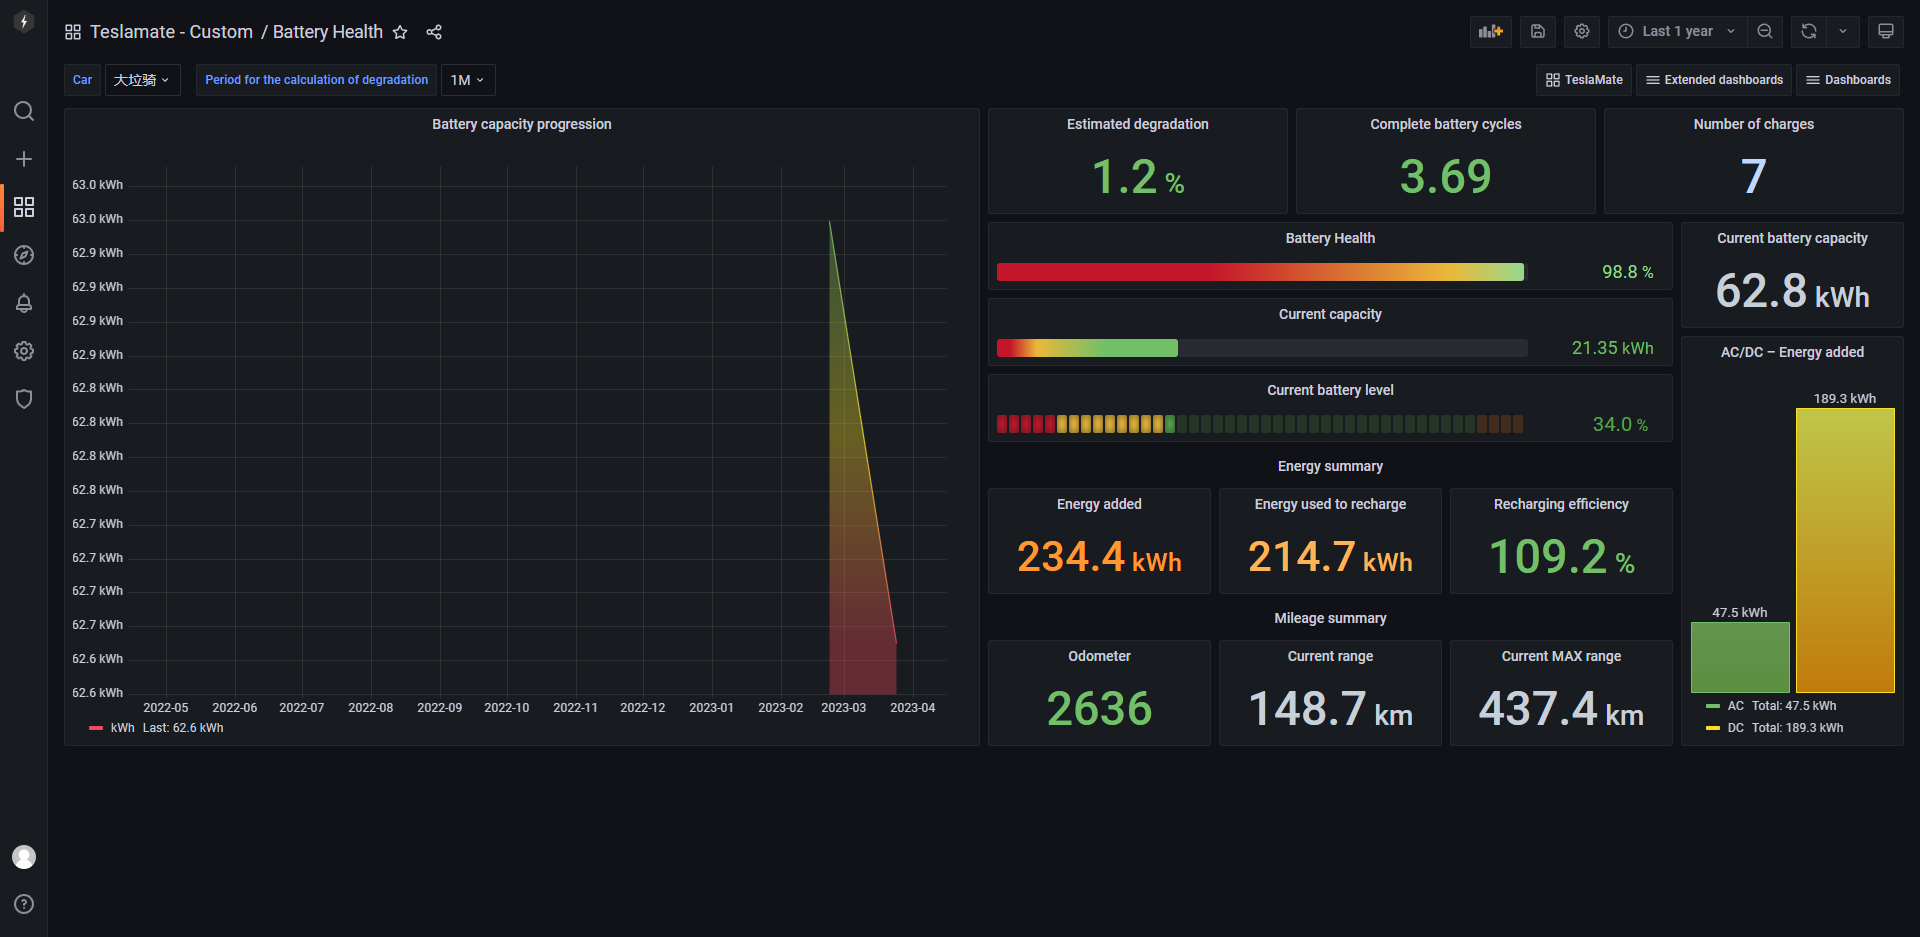Viewport: 1920px width, 937px height.
Task: Click the Battery Health 98.8 % bar gauge
Action: tap(1261, 272)
